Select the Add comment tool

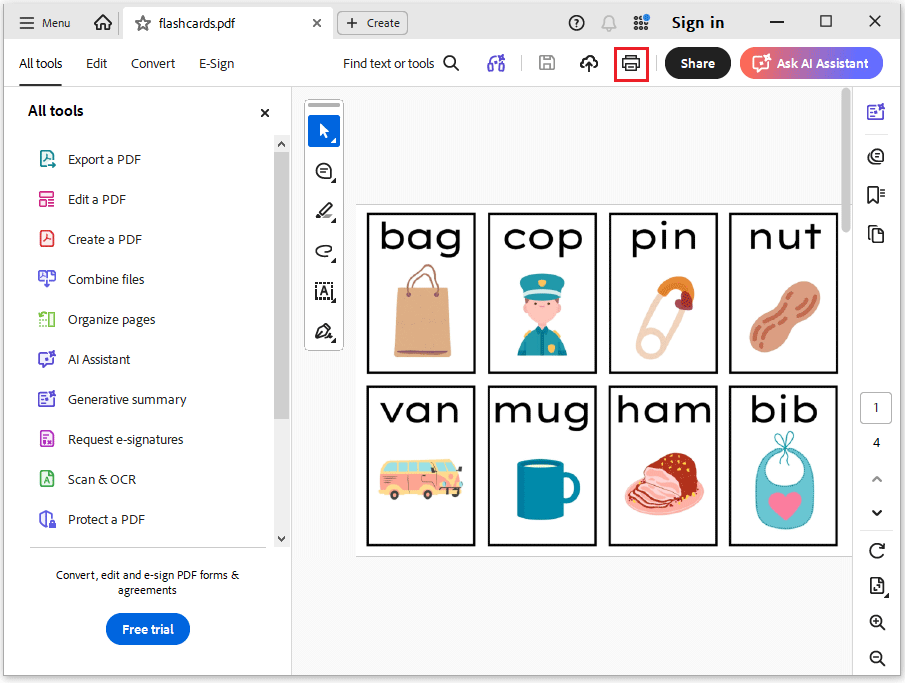[324, 171]
